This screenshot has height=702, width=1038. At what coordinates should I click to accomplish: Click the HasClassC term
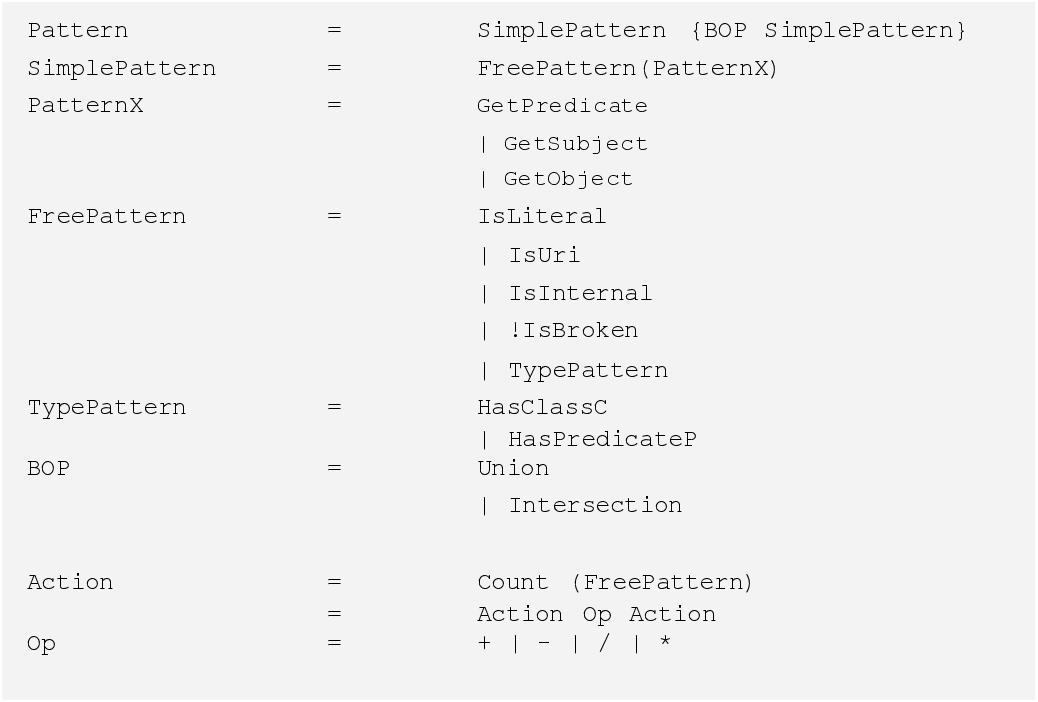[542, 408]
